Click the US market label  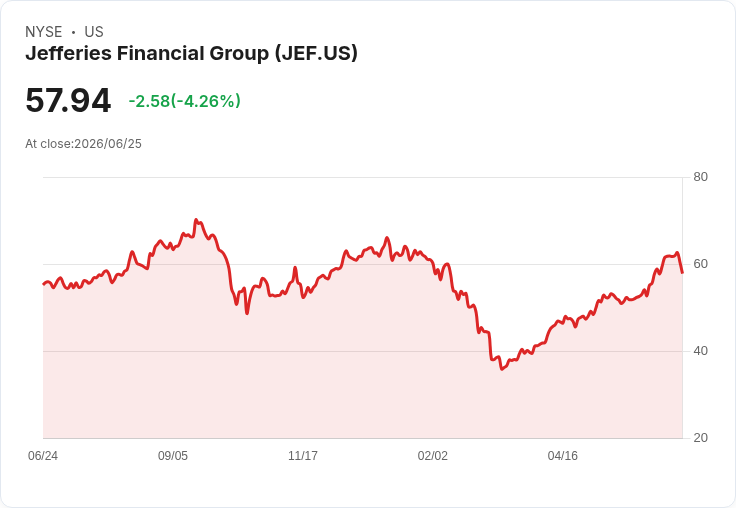(x=94, y=32)
